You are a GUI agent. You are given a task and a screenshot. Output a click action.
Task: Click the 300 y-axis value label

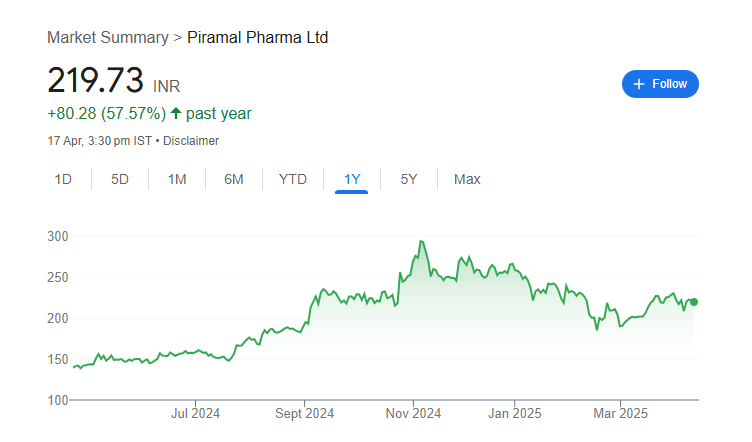[58, 236]
